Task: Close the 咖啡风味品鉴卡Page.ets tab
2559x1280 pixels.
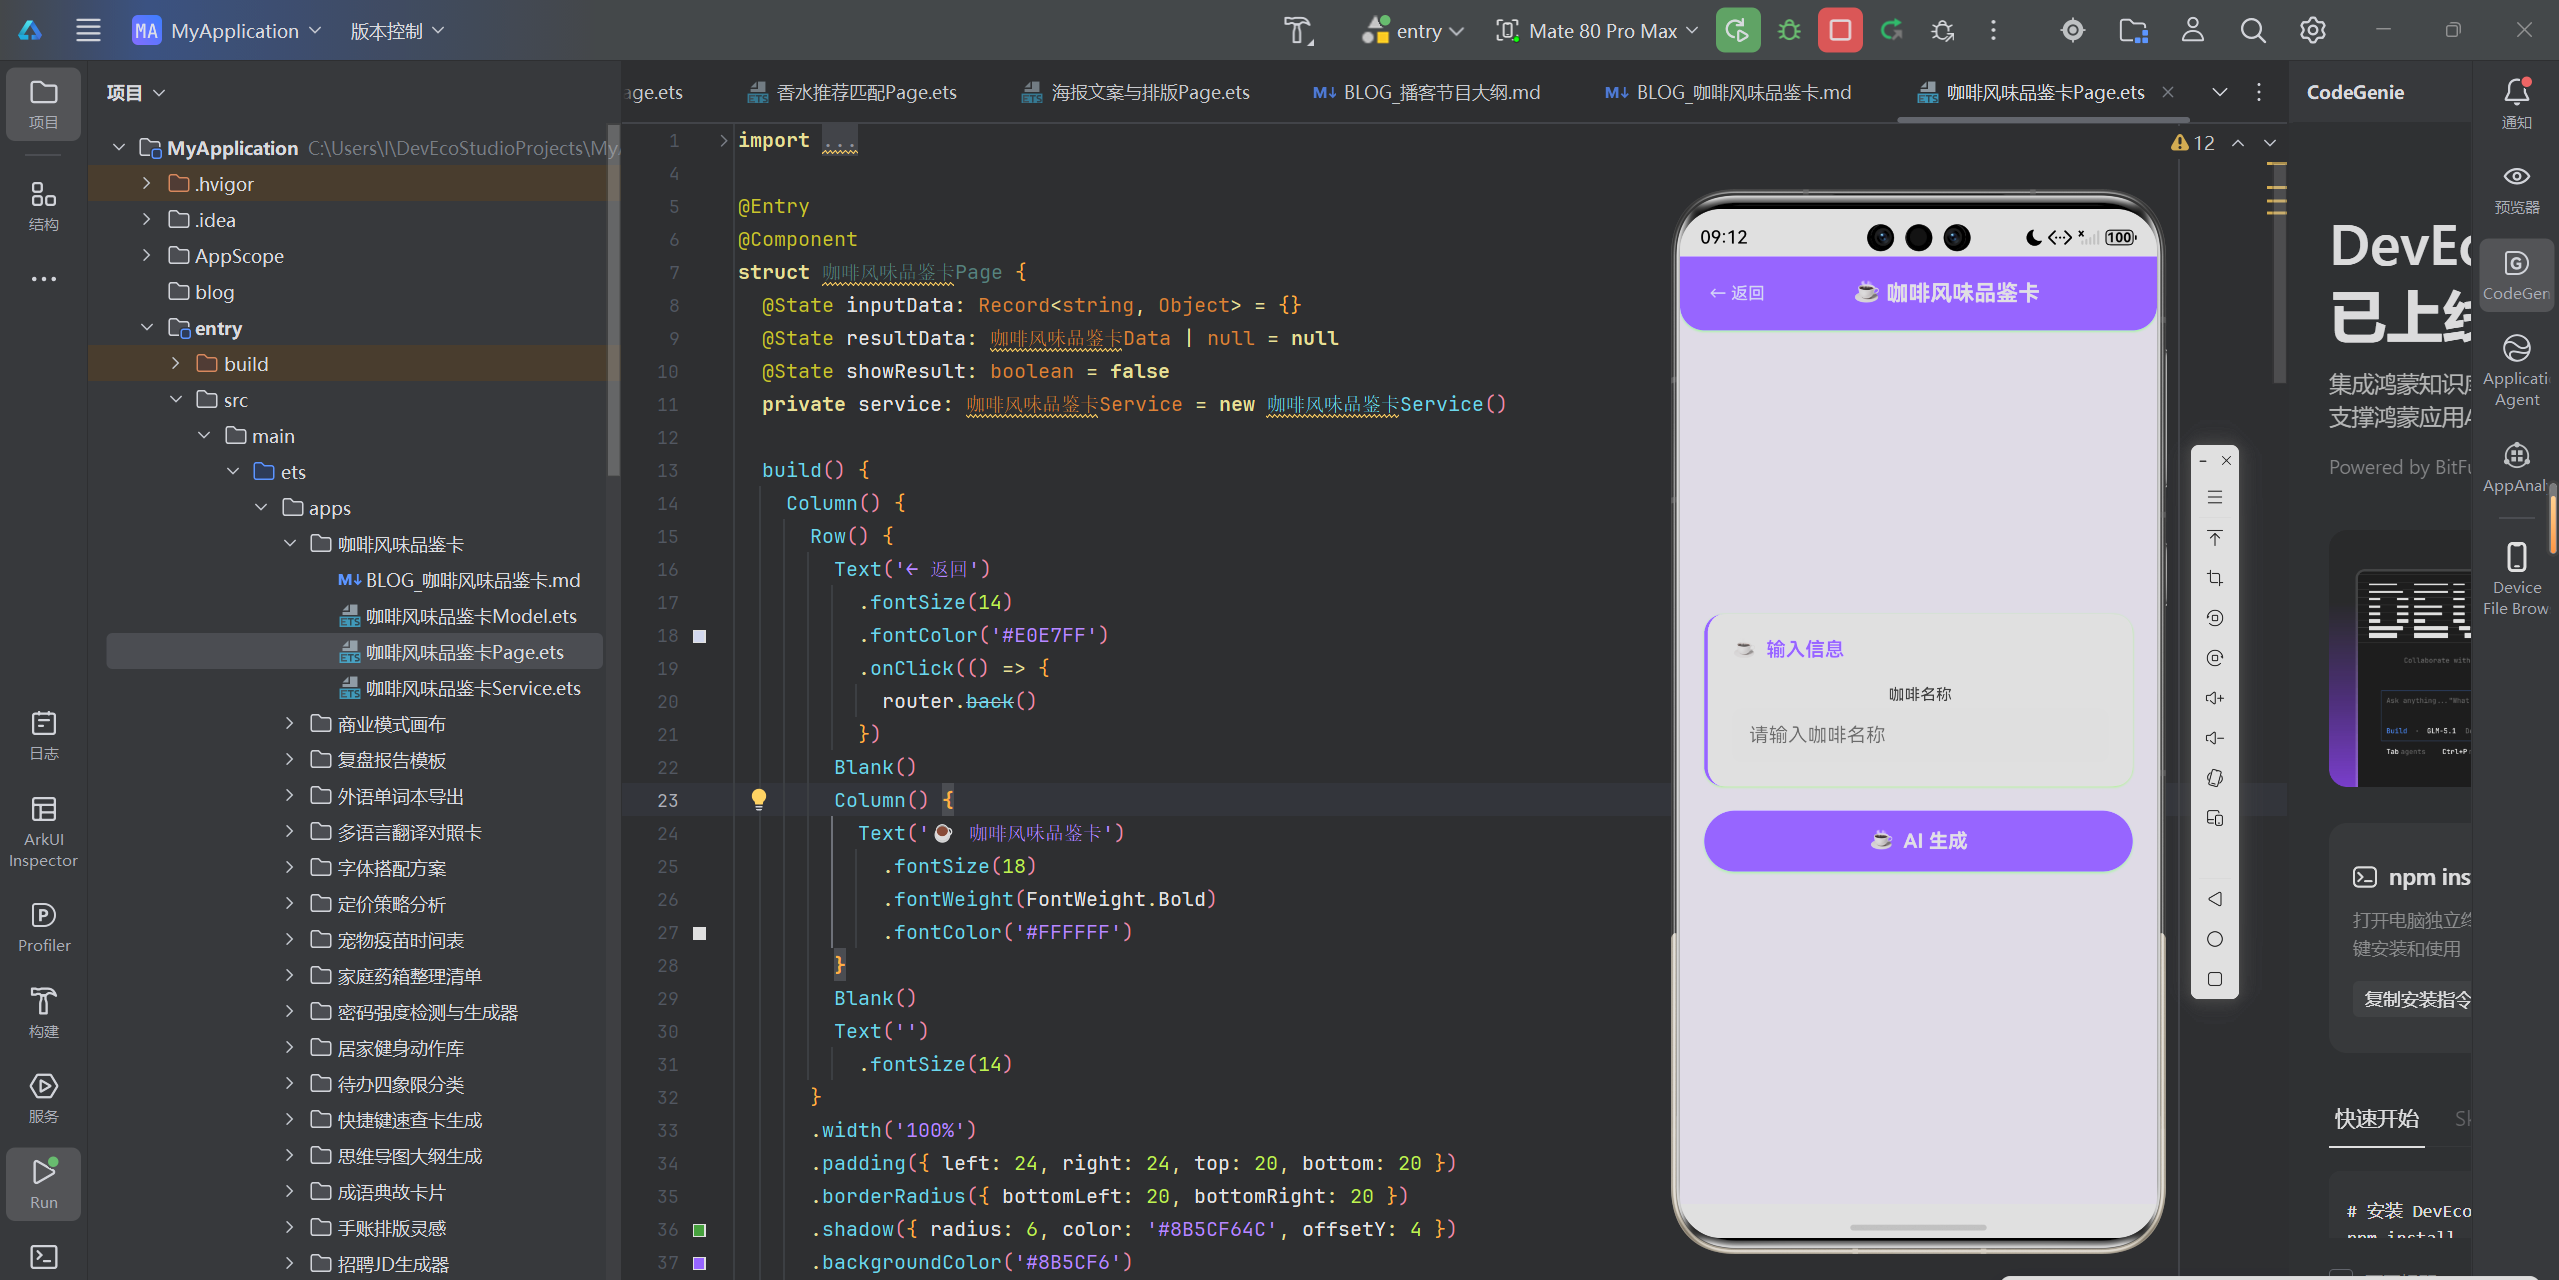Action: tap(2168, 92)
